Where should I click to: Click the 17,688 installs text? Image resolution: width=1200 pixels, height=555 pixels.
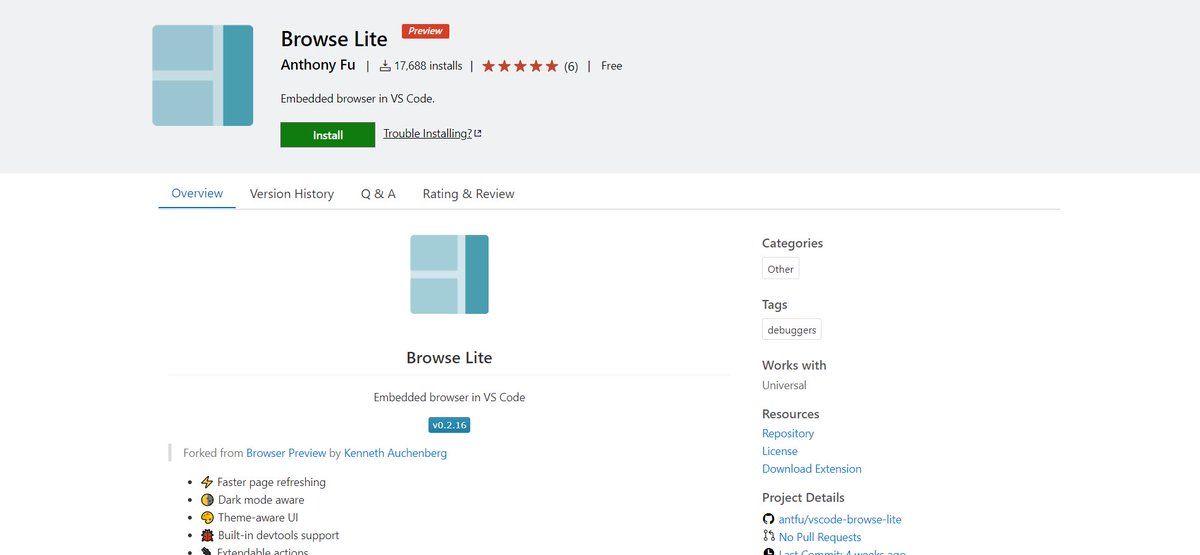point(428,66)
